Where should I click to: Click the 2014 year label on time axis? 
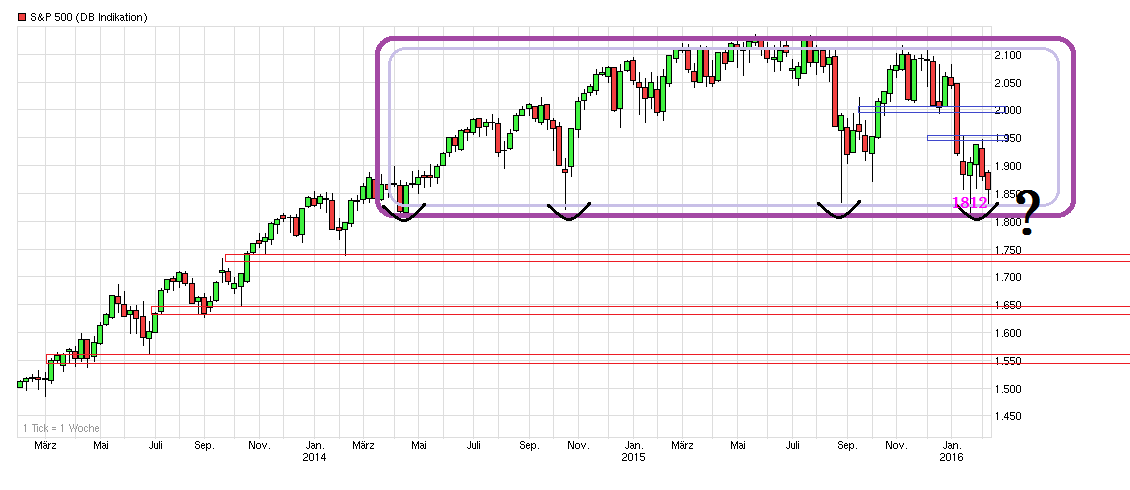coord(314,457)
